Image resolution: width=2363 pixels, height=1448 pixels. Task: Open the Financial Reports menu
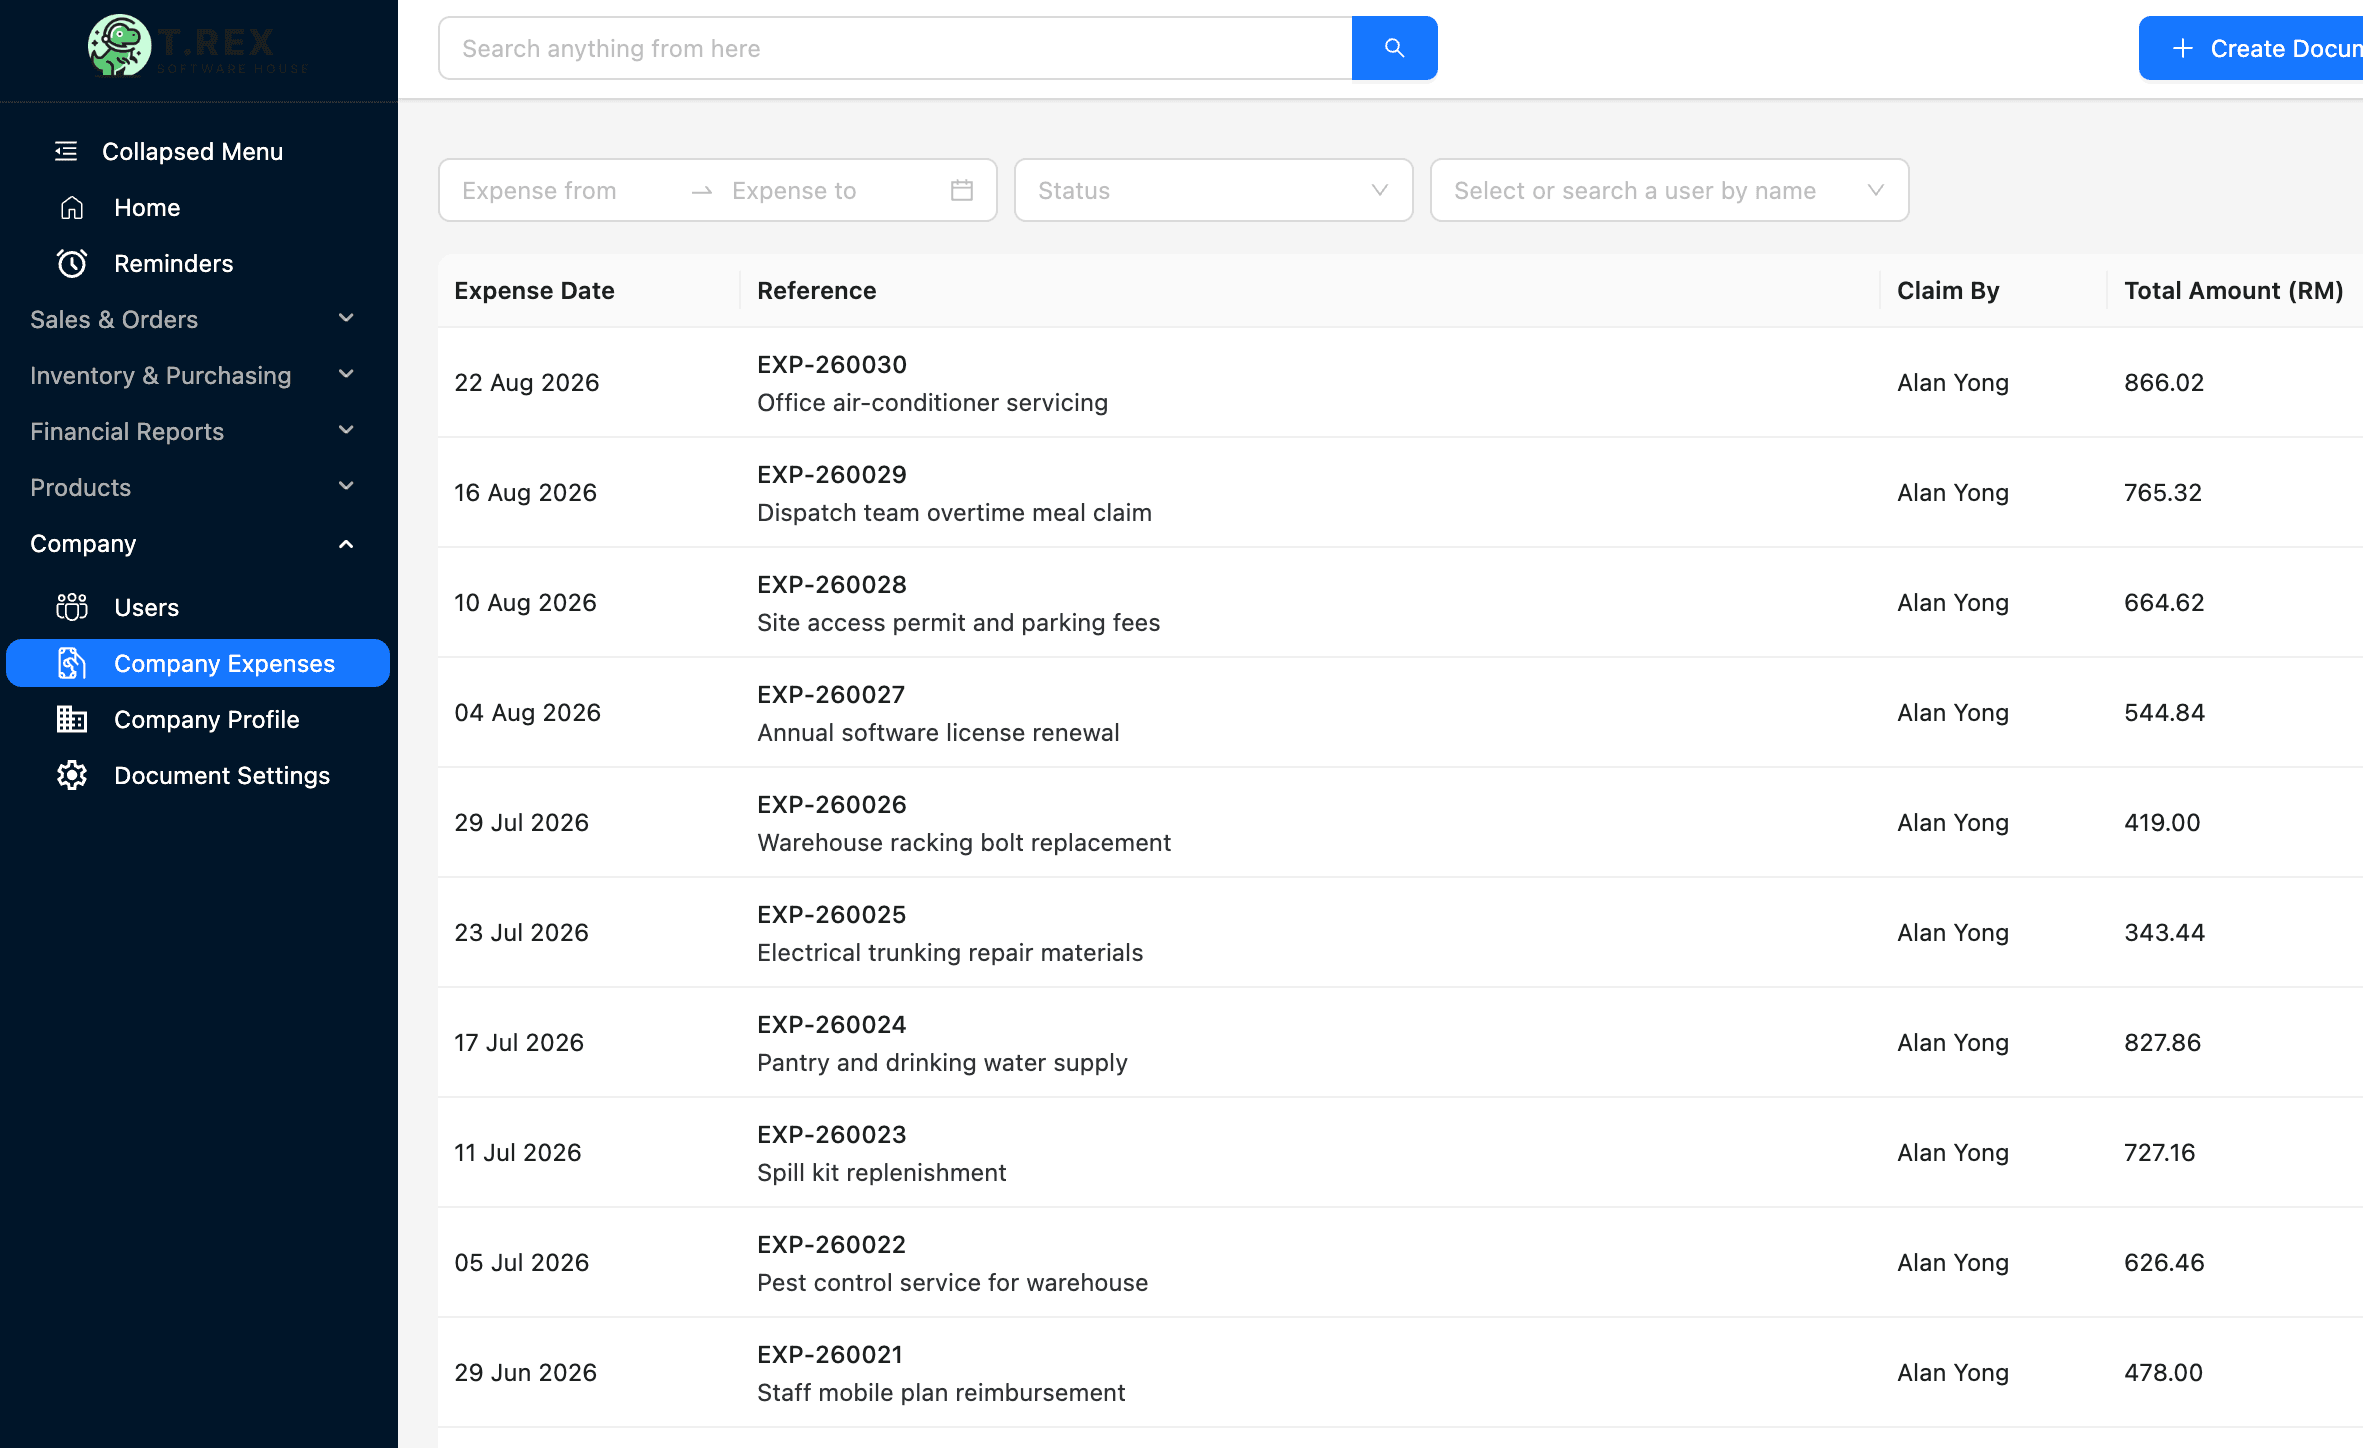click(190, 431)
